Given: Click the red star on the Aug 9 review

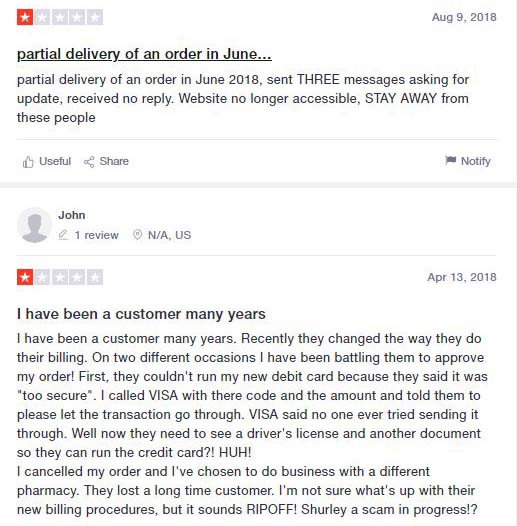Looking at the screenshot, I should (25, 17).
